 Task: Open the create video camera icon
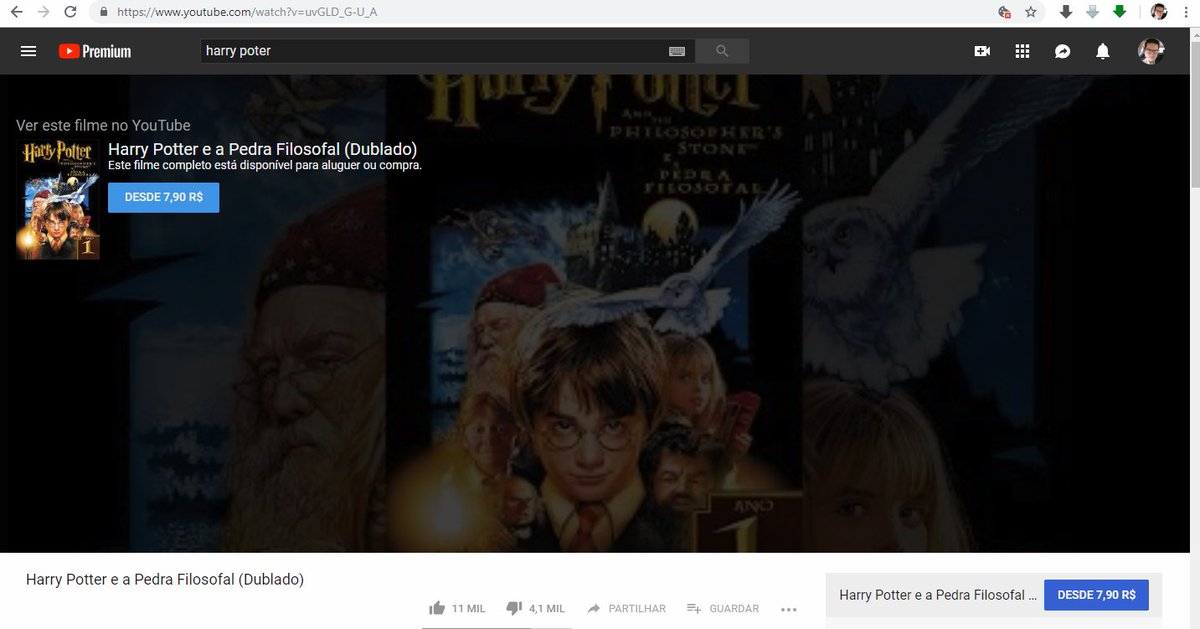tap(982, 51)
